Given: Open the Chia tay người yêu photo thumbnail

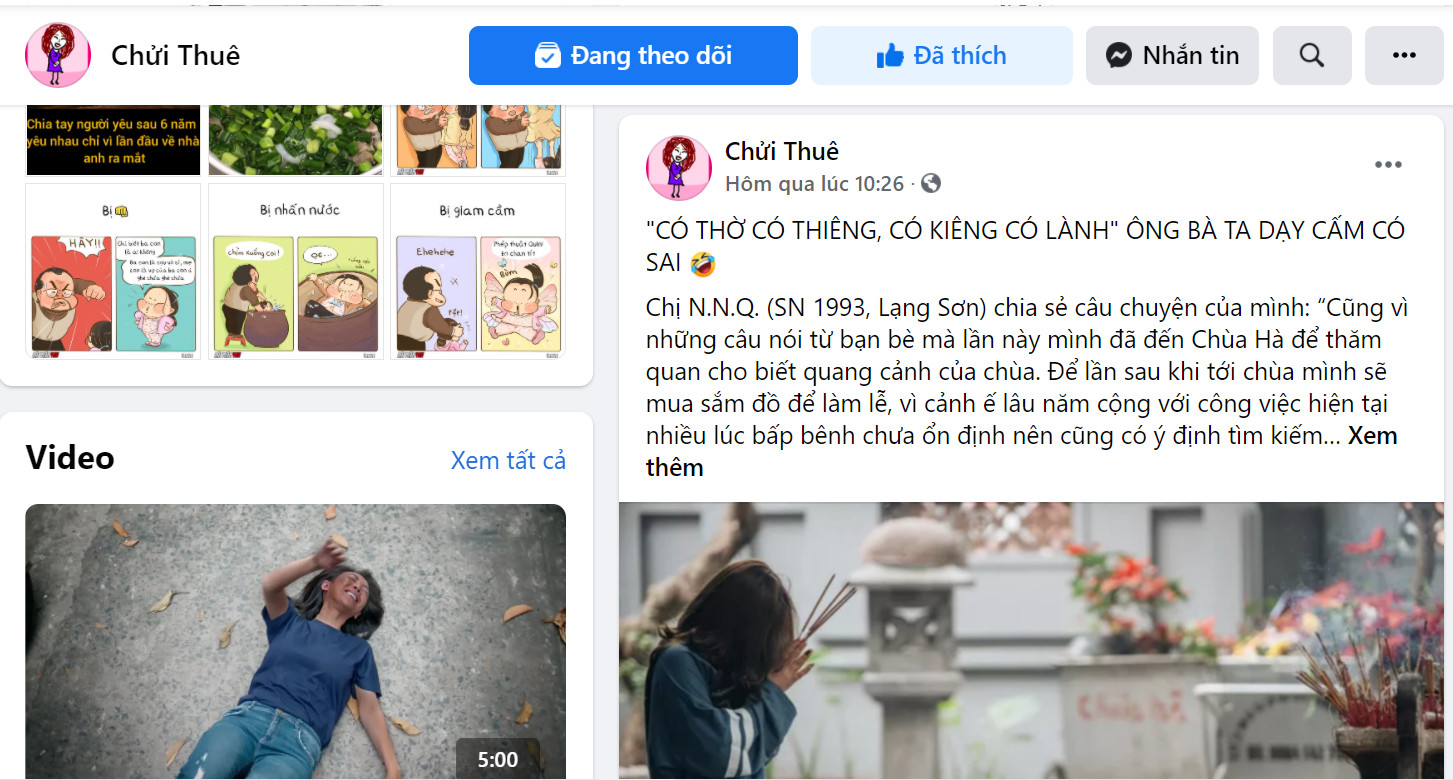Looking at the screenshot, I should click(114, 138).
